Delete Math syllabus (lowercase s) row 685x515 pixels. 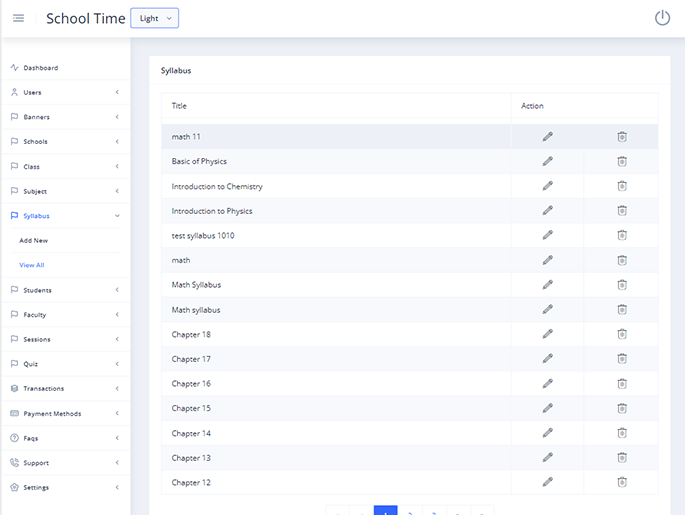coord(622,310)
